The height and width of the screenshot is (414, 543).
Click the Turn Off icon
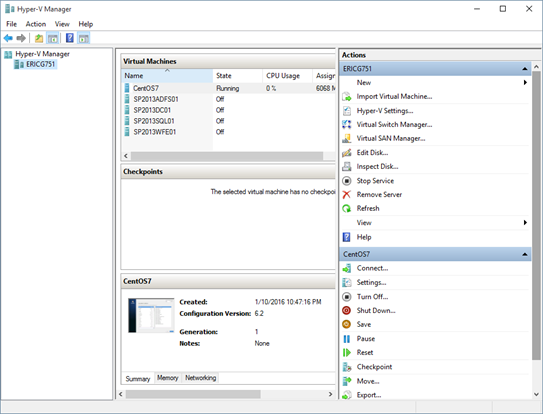tap(347, 297)
